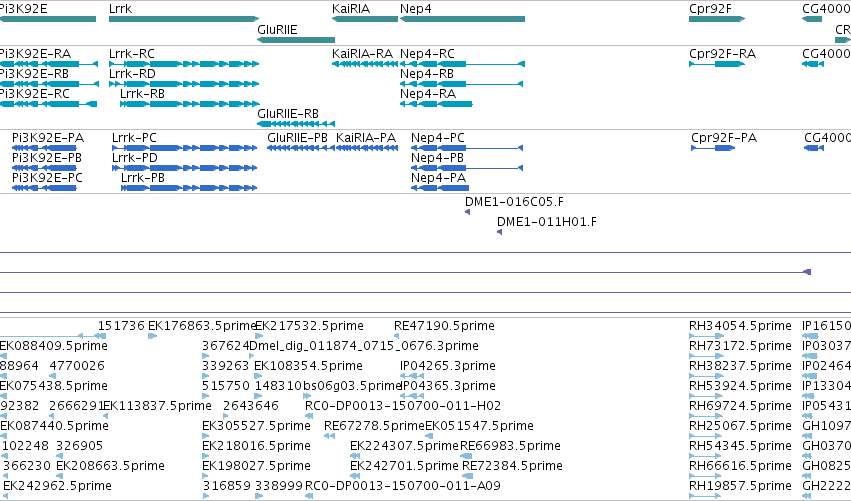The image size is (851, 501).
Task: Select transcript Lrrk-RD
Action: pyautogui.click(x=184, y=84)
